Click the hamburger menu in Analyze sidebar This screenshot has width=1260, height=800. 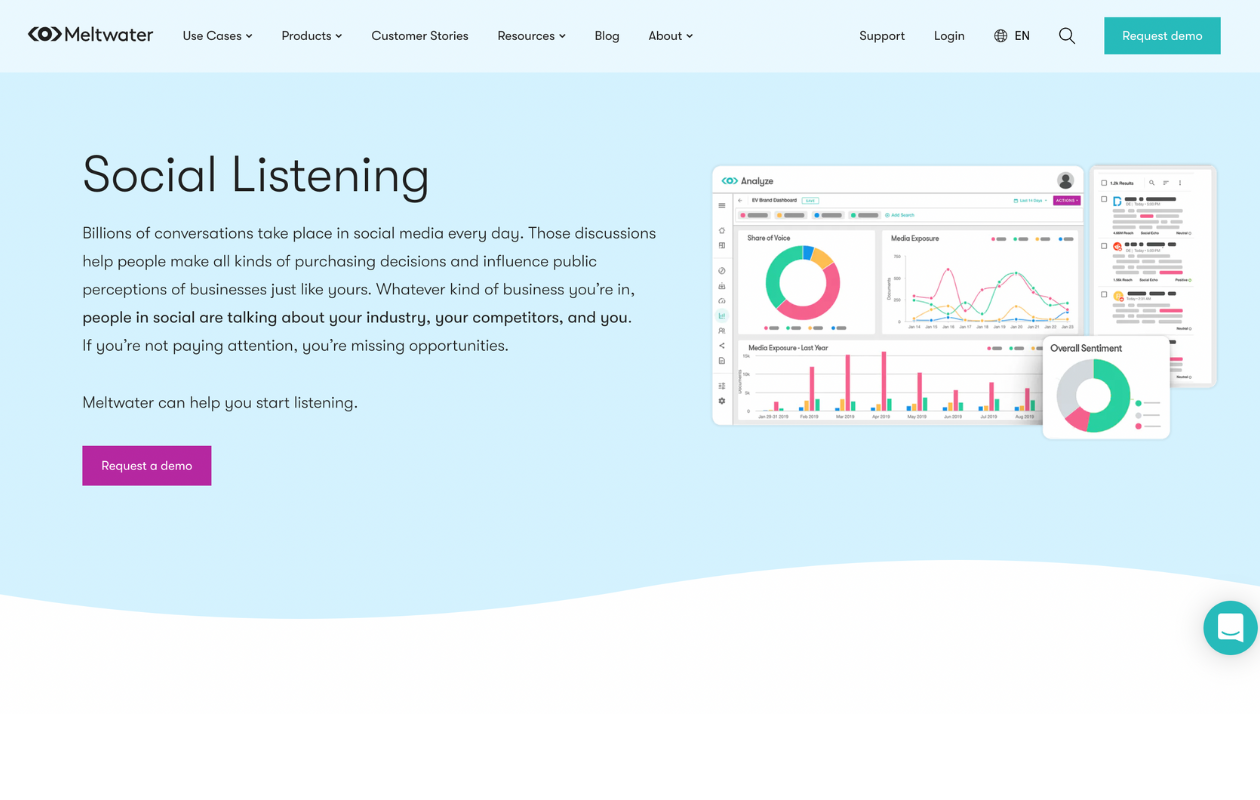(x=722, y=205)
